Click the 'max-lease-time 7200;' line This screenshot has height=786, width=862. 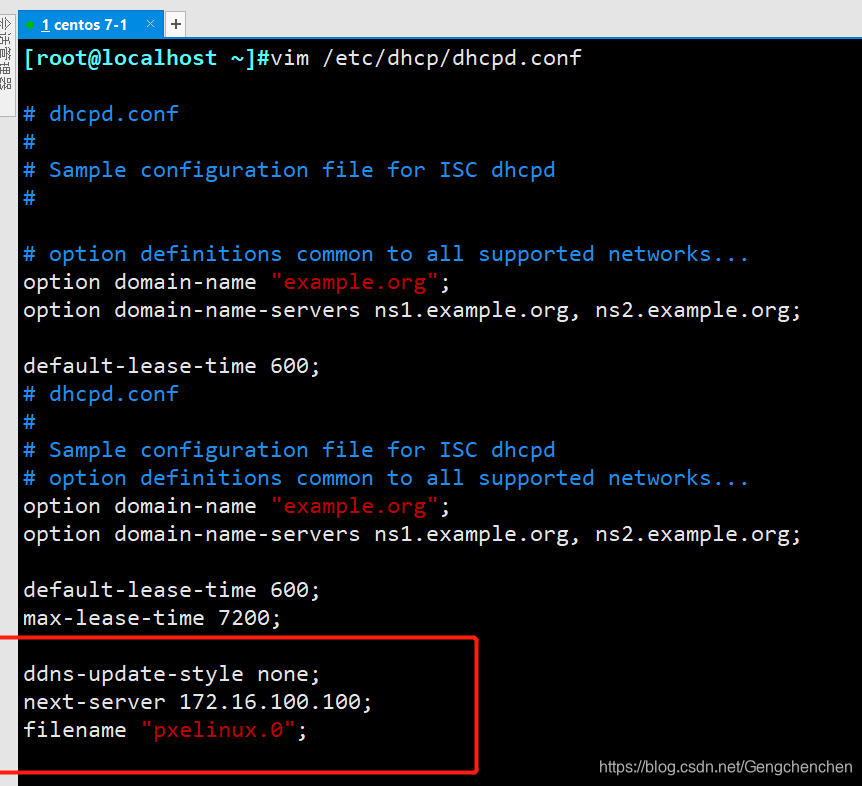pyautogui.click(x=152, y=618)
